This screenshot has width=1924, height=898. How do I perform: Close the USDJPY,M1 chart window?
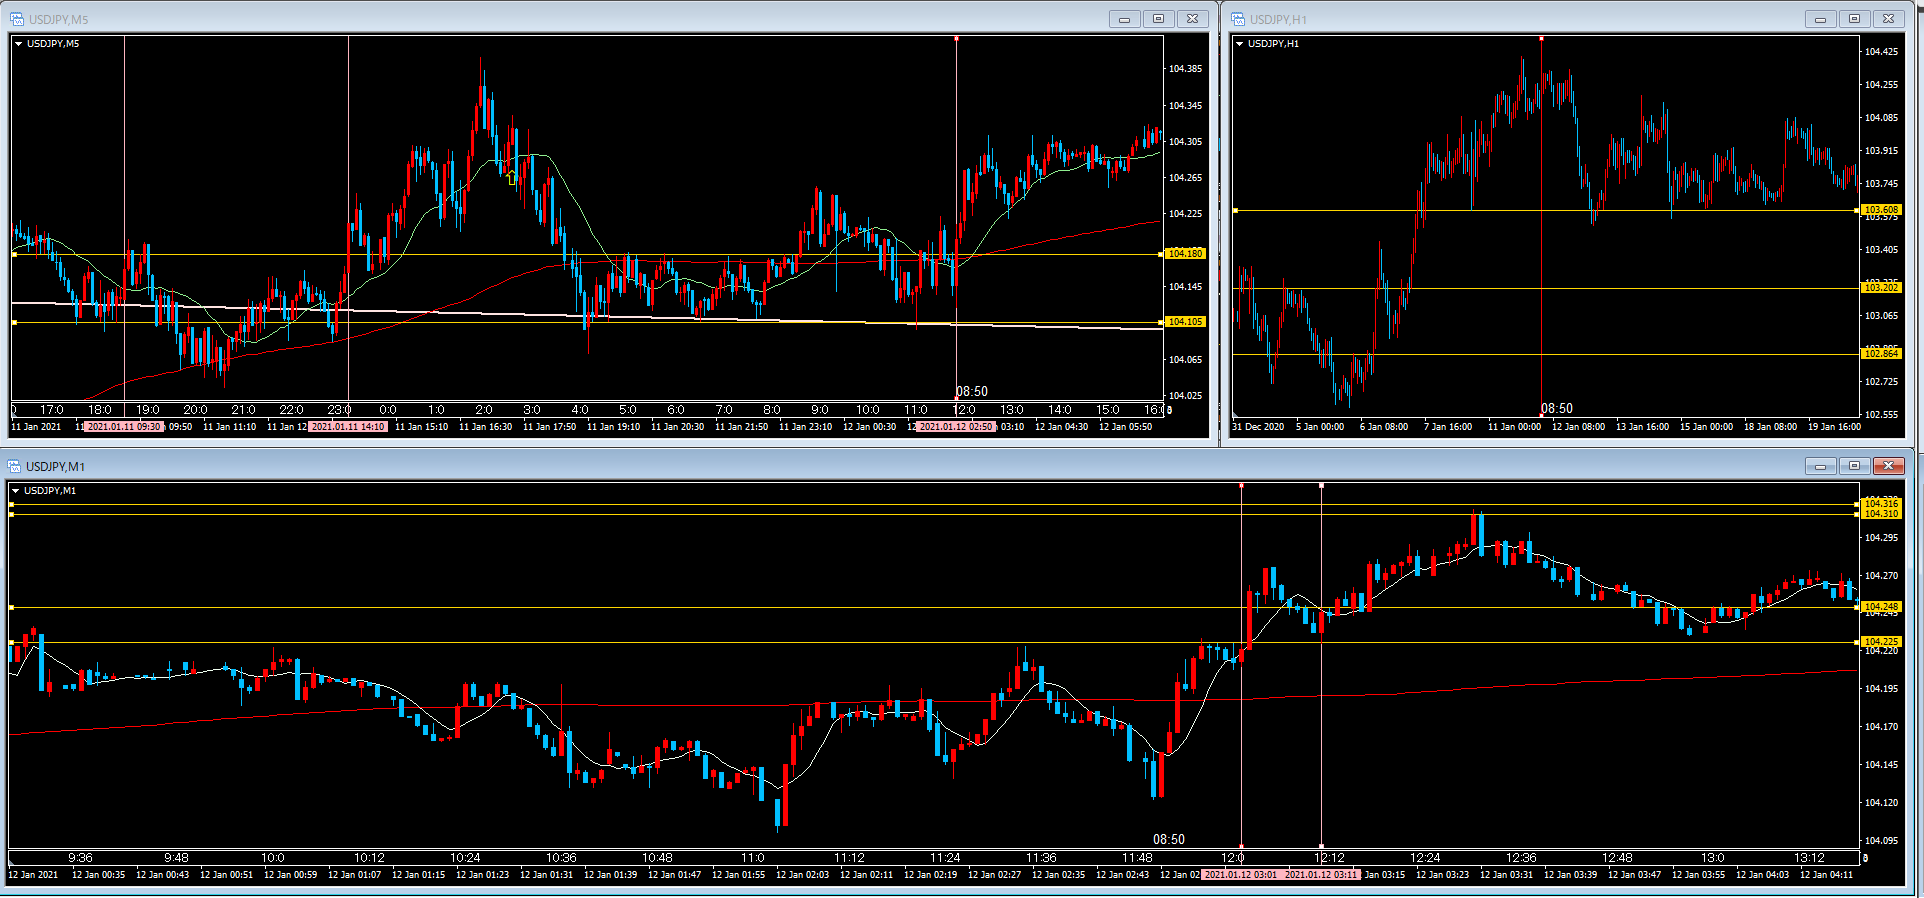[x=1888, y=466]
